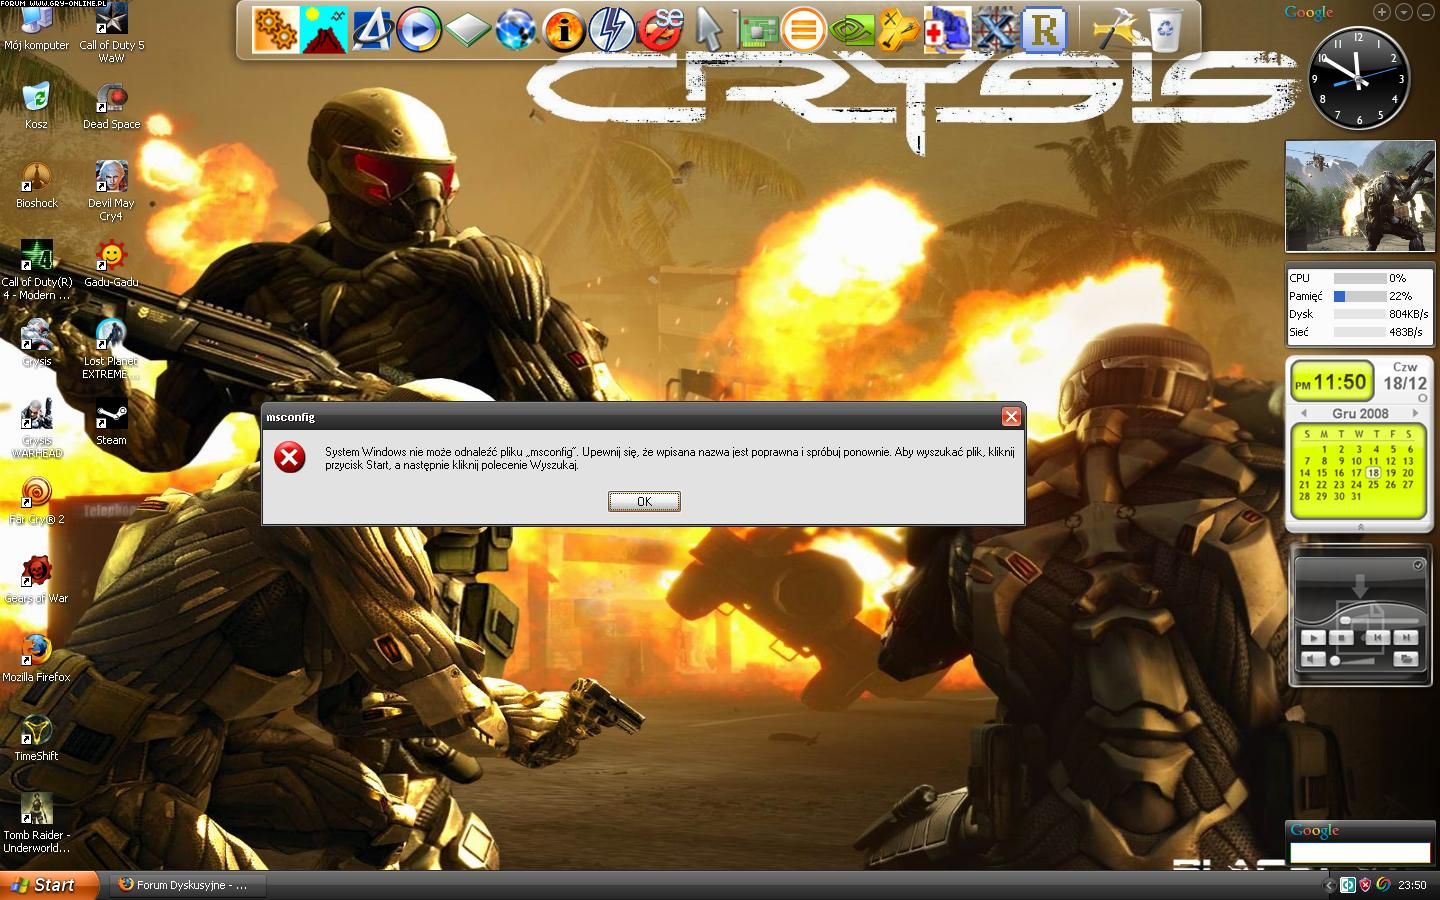Collapse the calendar gadget with bottom chevron
This screenshot has width=1440, height=900.
[x=1360, y=526]
